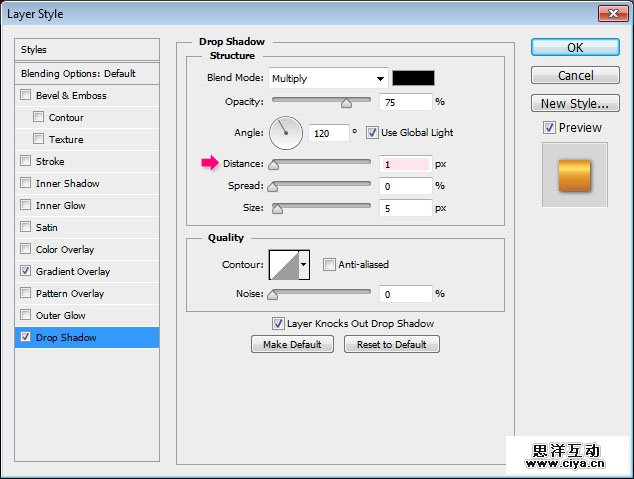The image size is (634, 479).
Task: Toggle Layer Knocks Out Drop Shadow
Action: pyautogui.click(x=279, y=324)
